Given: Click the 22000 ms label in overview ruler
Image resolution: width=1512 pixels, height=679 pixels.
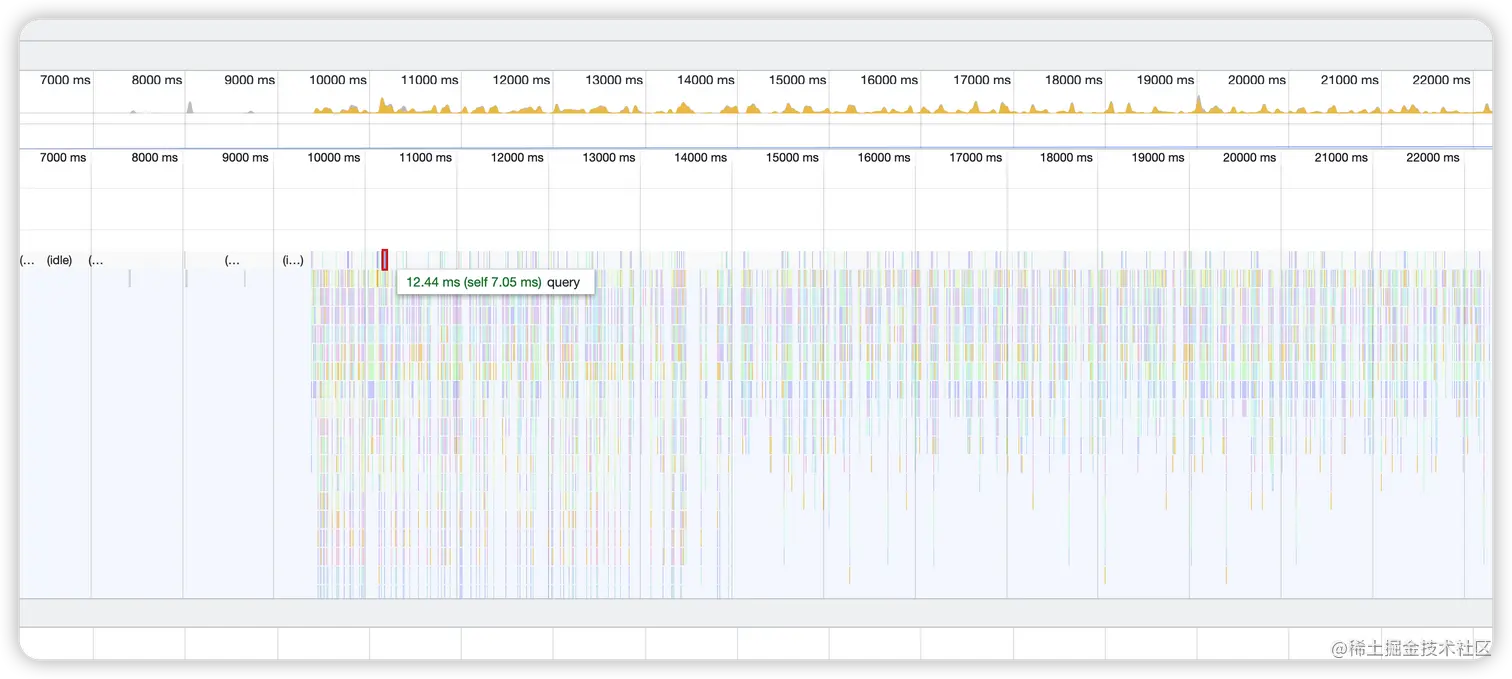Looking at the screenshot, I should pyautogui.click(x=1441, y=80).
